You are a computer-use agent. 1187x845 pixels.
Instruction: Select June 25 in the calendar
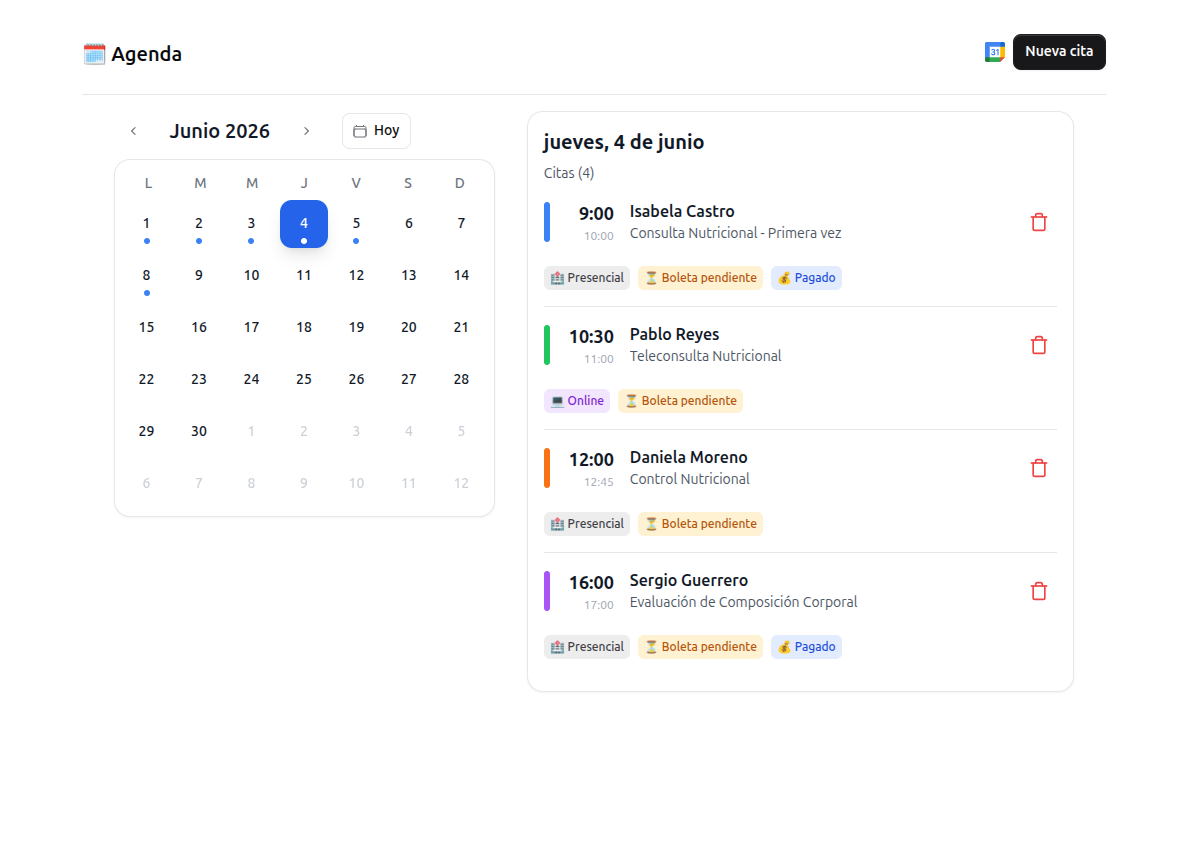pyautogui.click(x=304, y=379)
